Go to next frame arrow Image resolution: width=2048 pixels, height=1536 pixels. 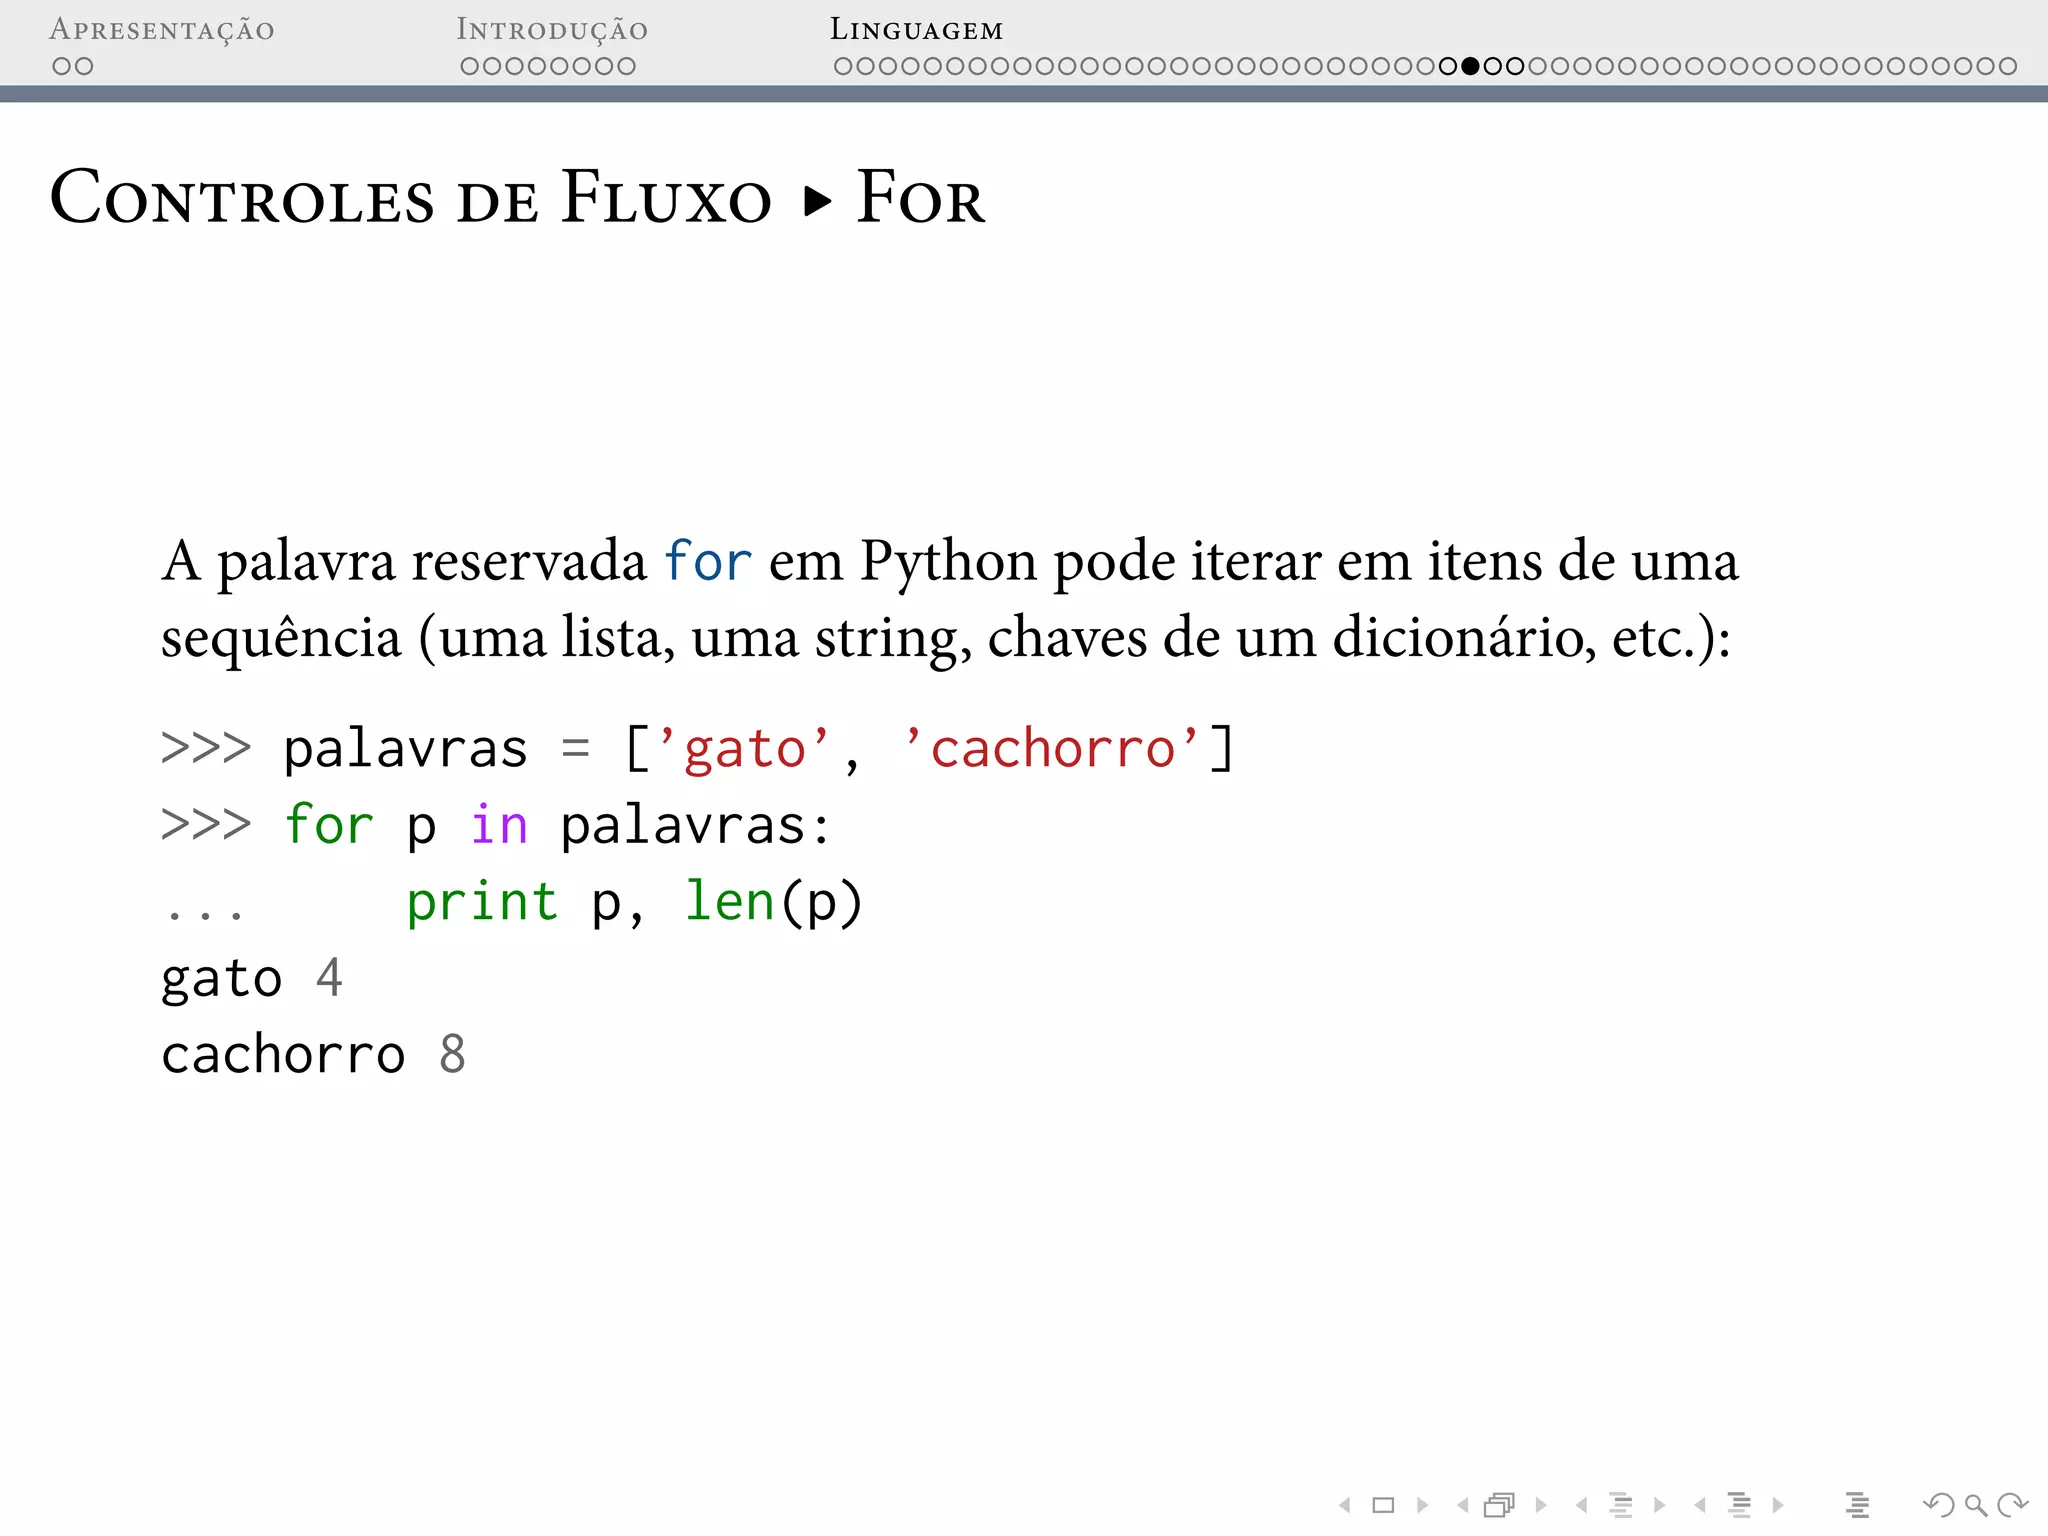pyautogui.click(x=1541, y=1505)
